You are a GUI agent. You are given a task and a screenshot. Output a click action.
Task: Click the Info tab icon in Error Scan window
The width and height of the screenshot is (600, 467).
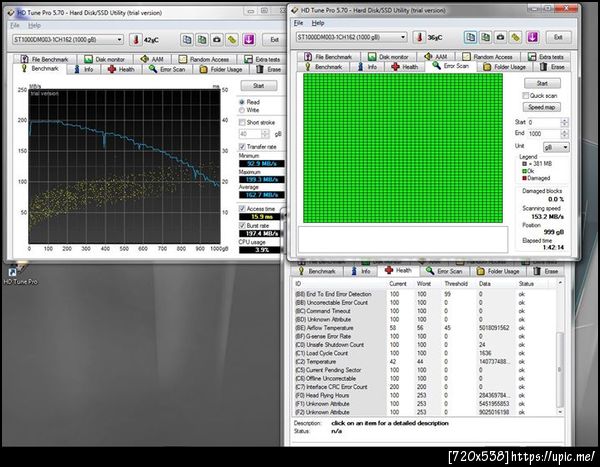(x=360, y=67)
